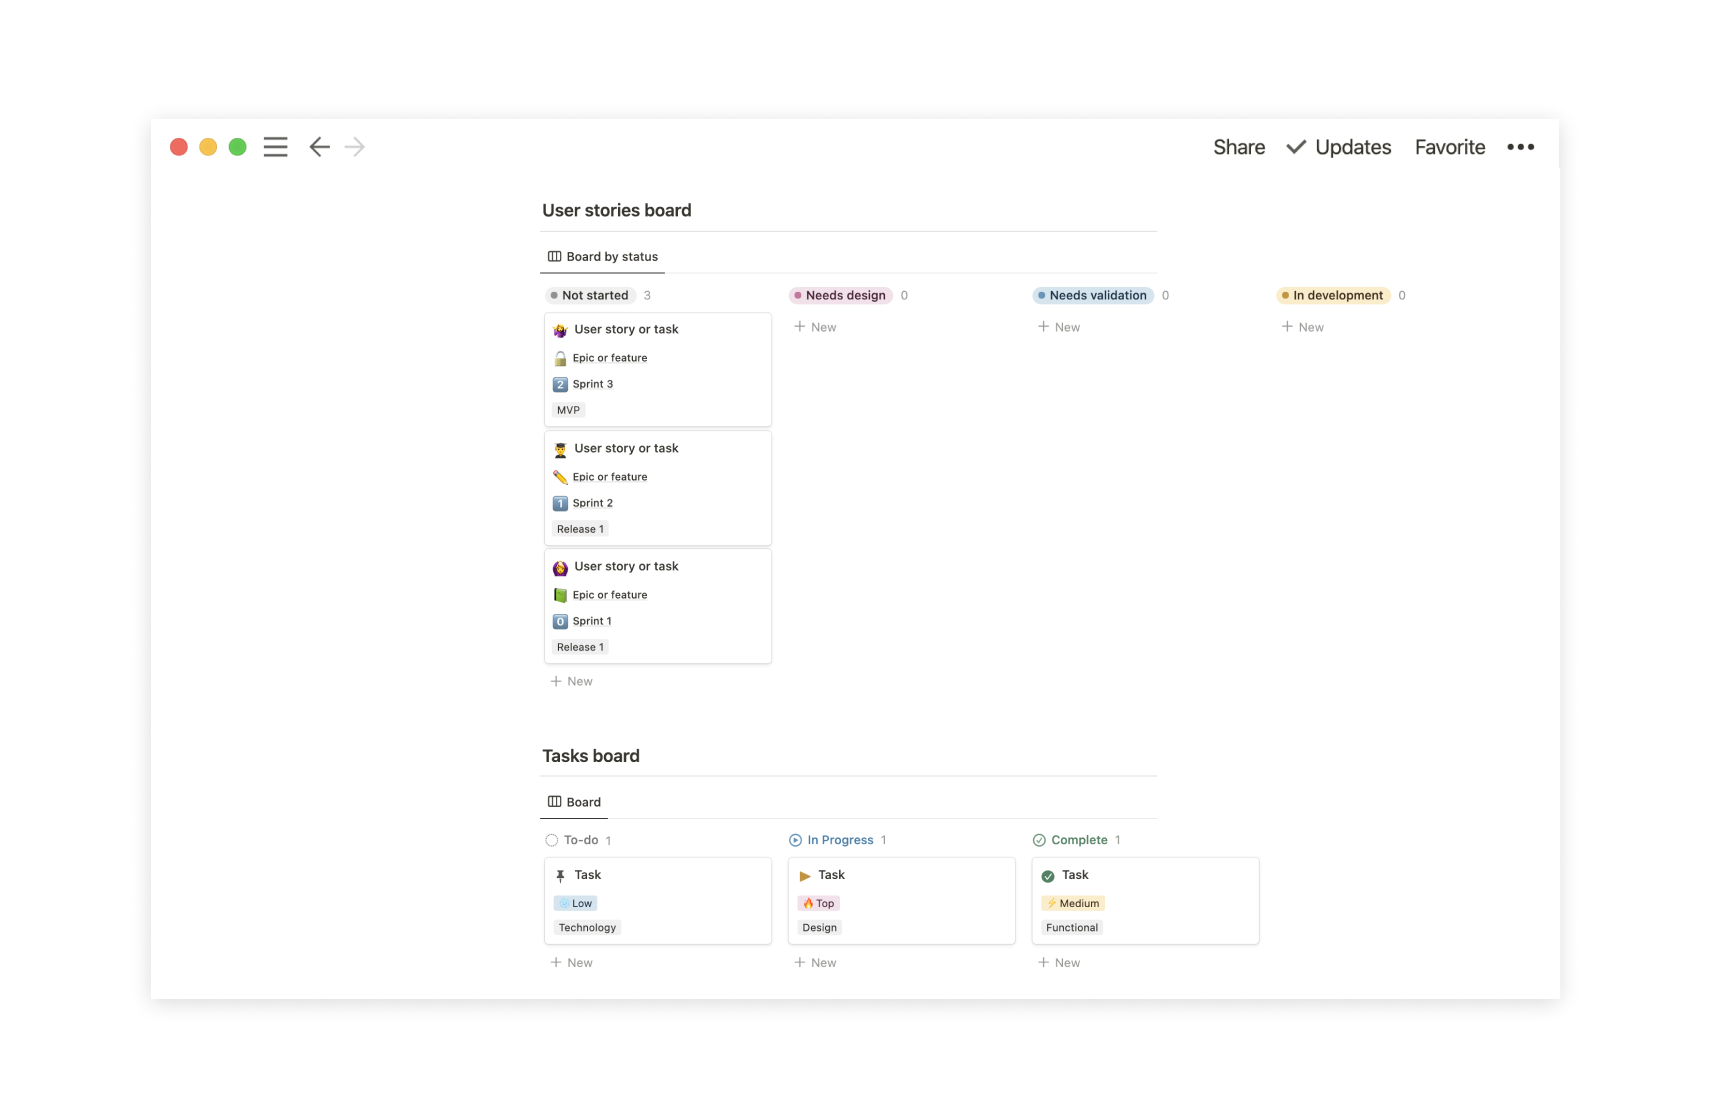Add New card under In development

tap(1303, 327)
